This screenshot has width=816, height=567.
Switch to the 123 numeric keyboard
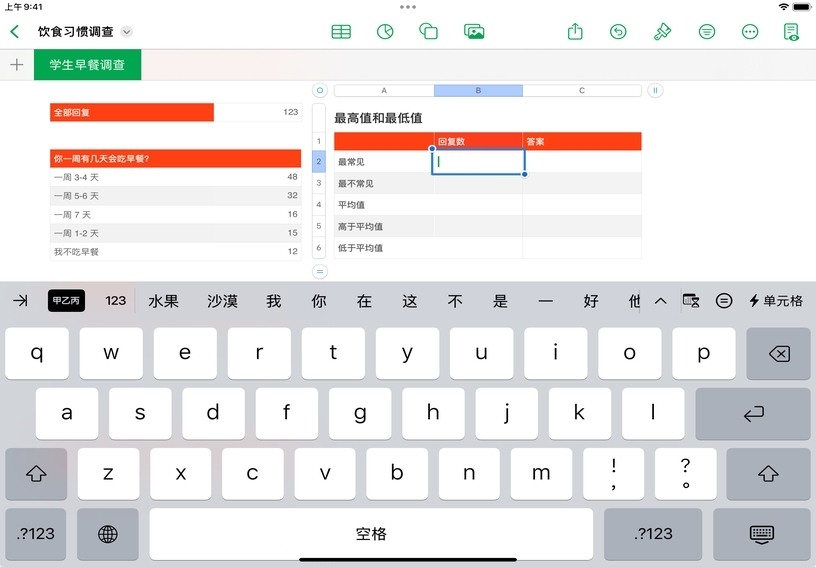pyautogui.click(x=116, y=301)
